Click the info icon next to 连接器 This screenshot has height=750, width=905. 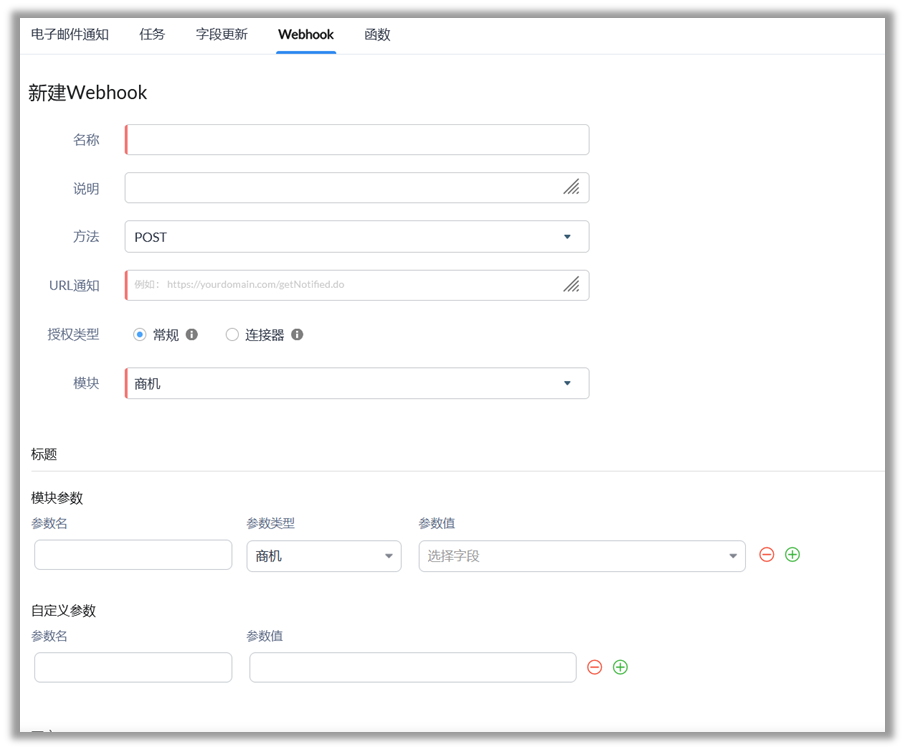297,335
